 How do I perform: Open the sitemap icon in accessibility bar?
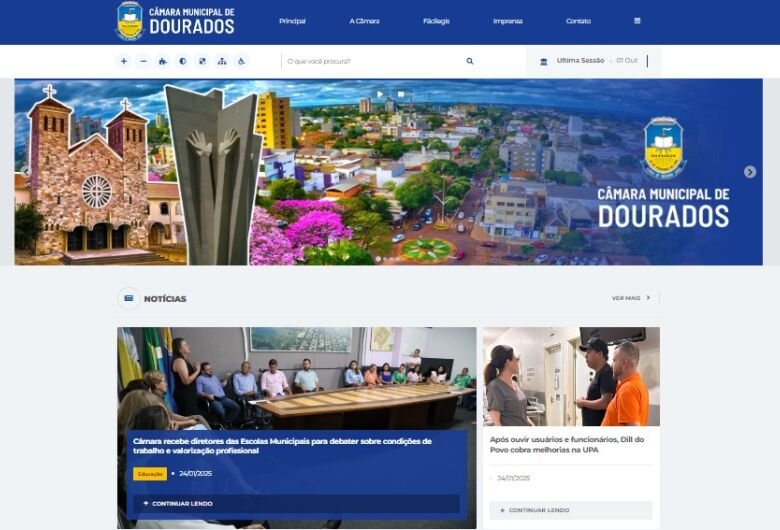point(222,61)
